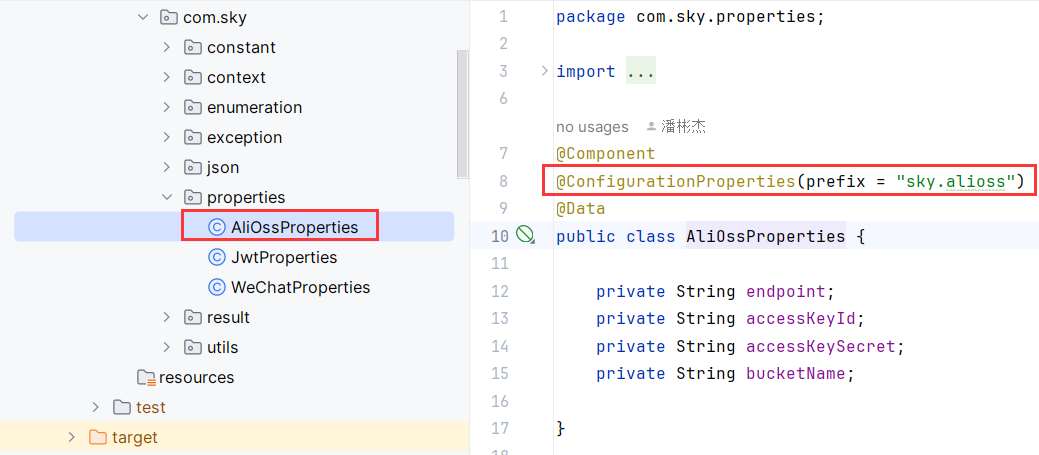
Task: Expand the exception package
Action: click(166, 137)
